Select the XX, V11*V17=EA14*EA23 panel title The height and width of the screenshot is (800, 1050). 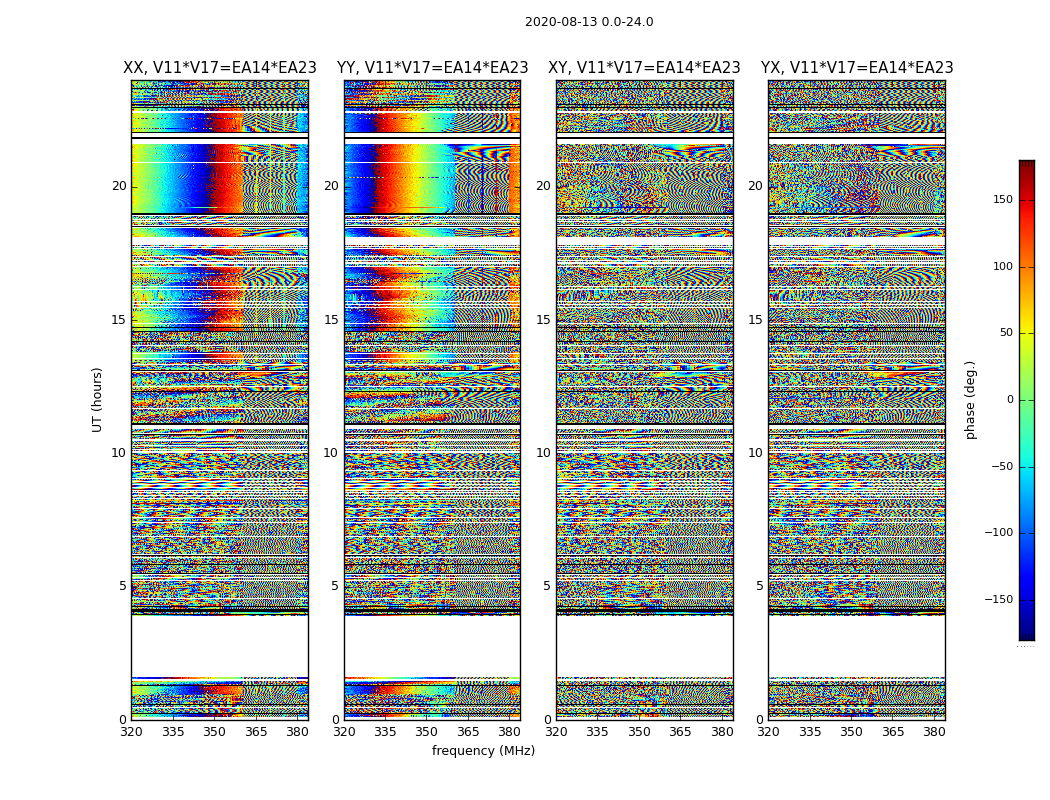[220, 68]
